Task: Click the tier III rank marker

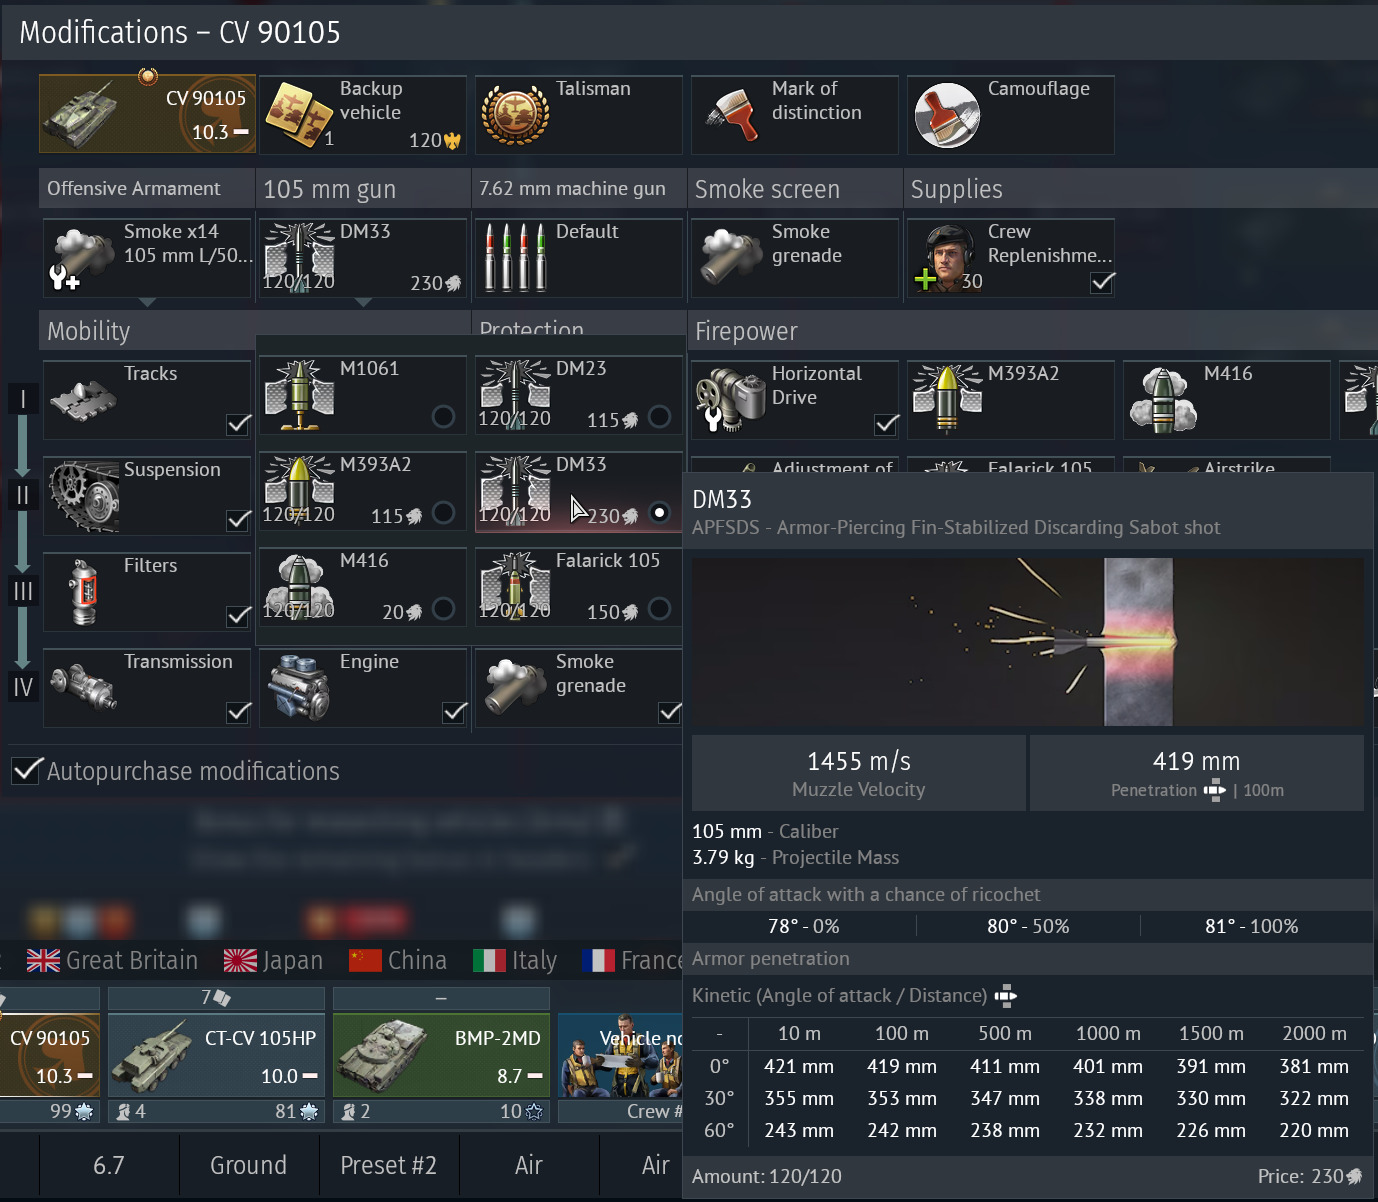Action: pyautogui.click(x=23, y=591)
